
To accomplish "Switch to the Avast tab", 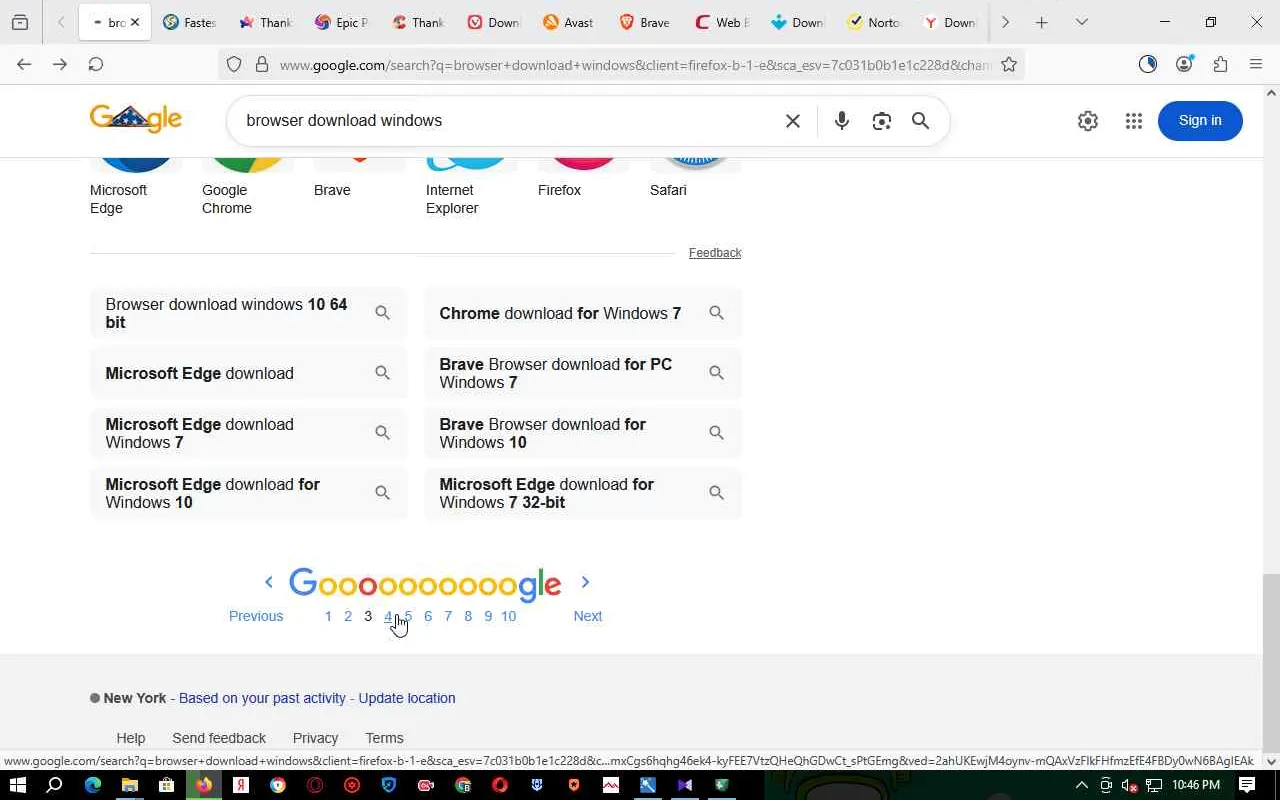I will click(x=571, y=22).
